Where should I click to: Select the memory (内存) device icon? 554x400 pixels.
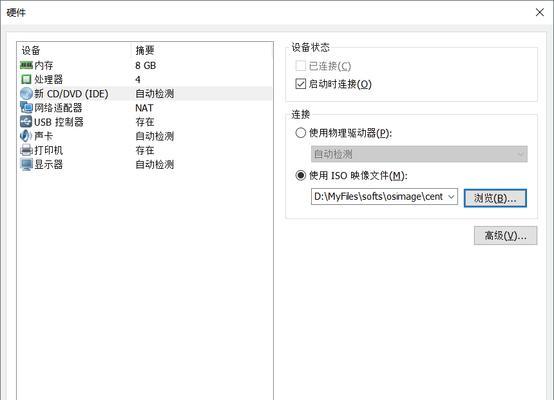click(26, 65)
